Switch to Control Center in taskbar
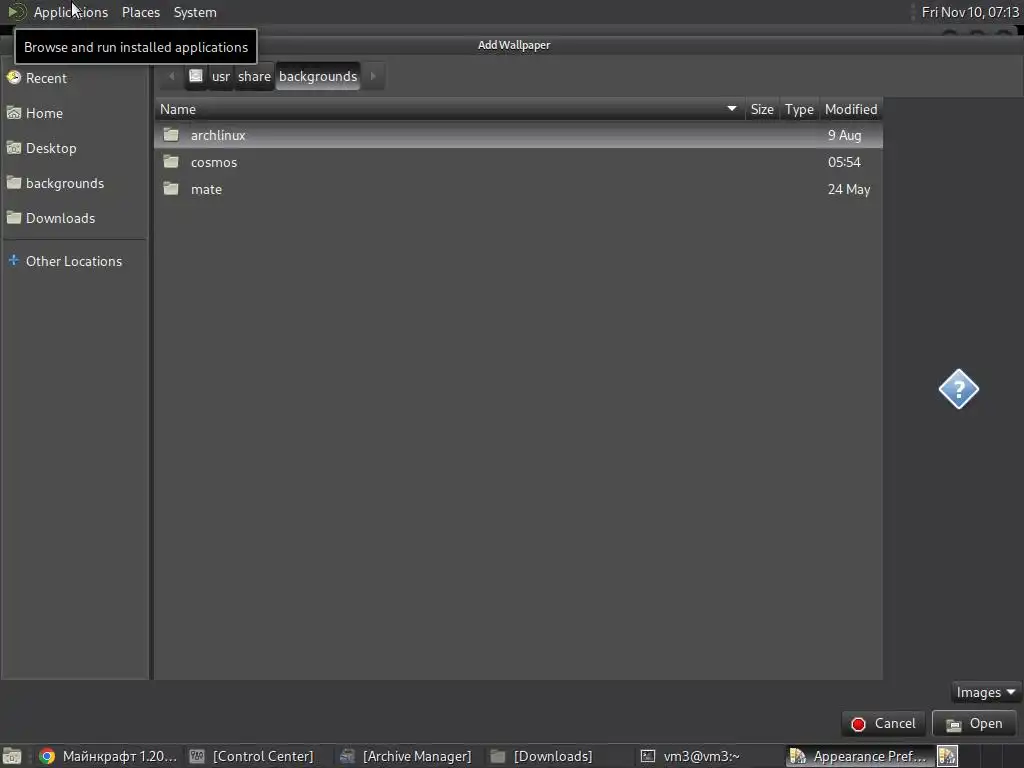Image resolution: width=1024 pixels, height=768 pixels. [x=251, y=756]
